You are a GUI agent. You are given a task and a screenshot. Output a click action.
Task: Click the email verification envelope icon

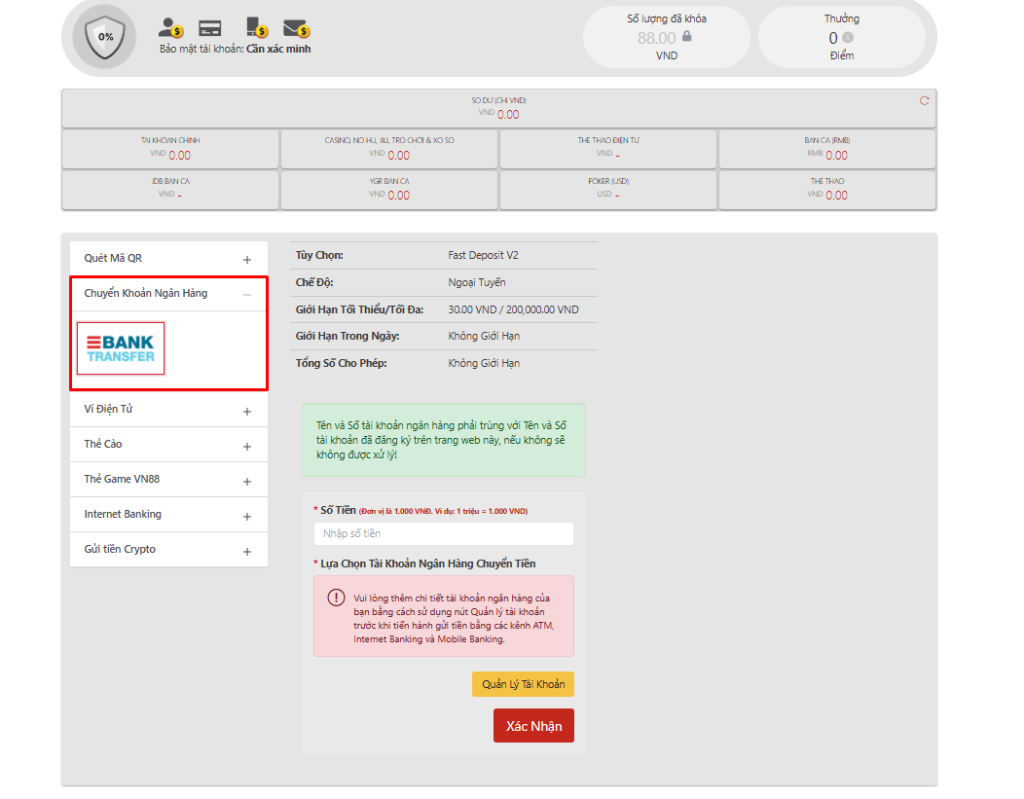coord(296,28)
